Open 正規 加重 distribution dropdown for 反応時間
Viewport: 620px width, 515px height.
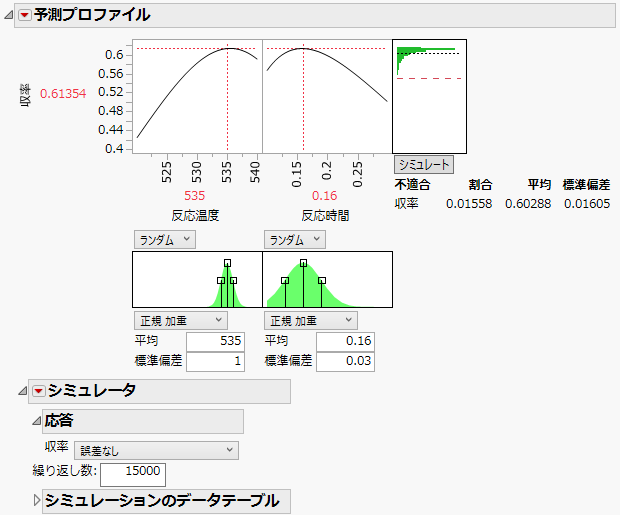(x=311, y=320)
